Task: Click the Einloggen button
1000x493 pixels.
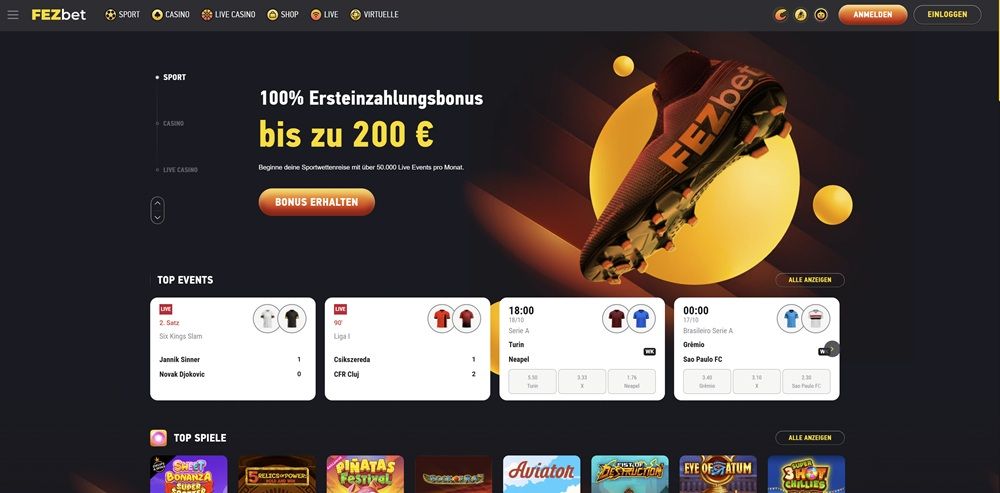Action: pyautogui.click(x=947, y=15)
